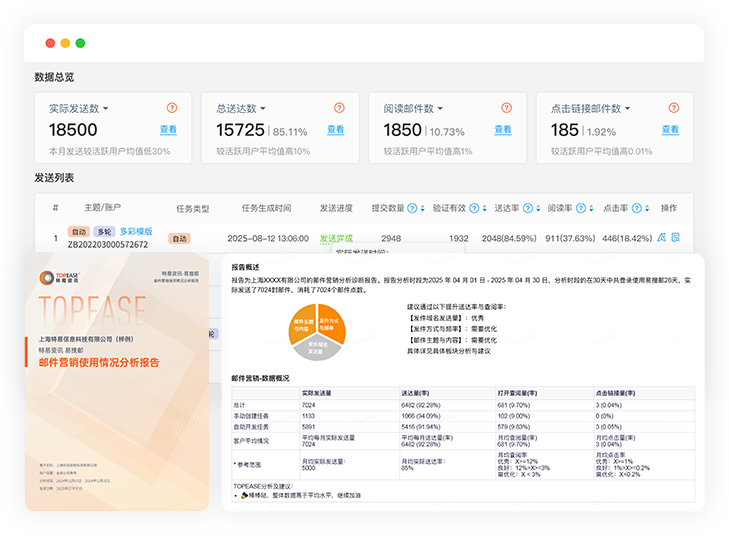Click help icon on 阅读邮件数 card
Image resolution: width=729 pixels, height=536 pixels.
tap(507, 108)
